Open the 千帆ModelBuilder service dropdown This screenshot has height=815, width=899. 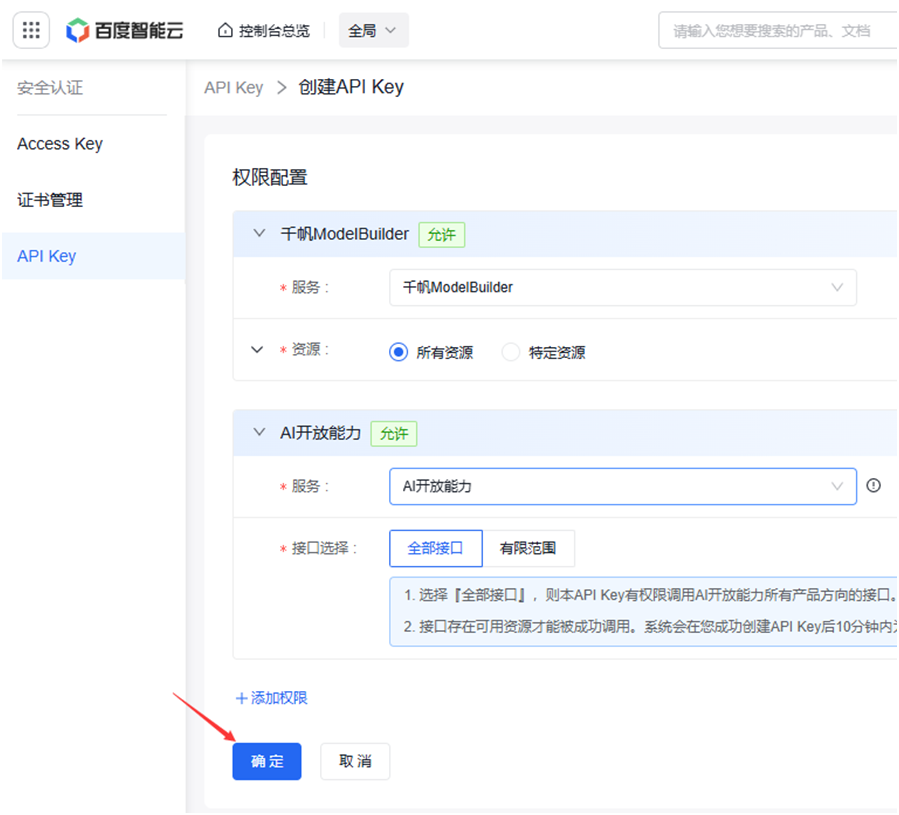[x=623, y=287]
